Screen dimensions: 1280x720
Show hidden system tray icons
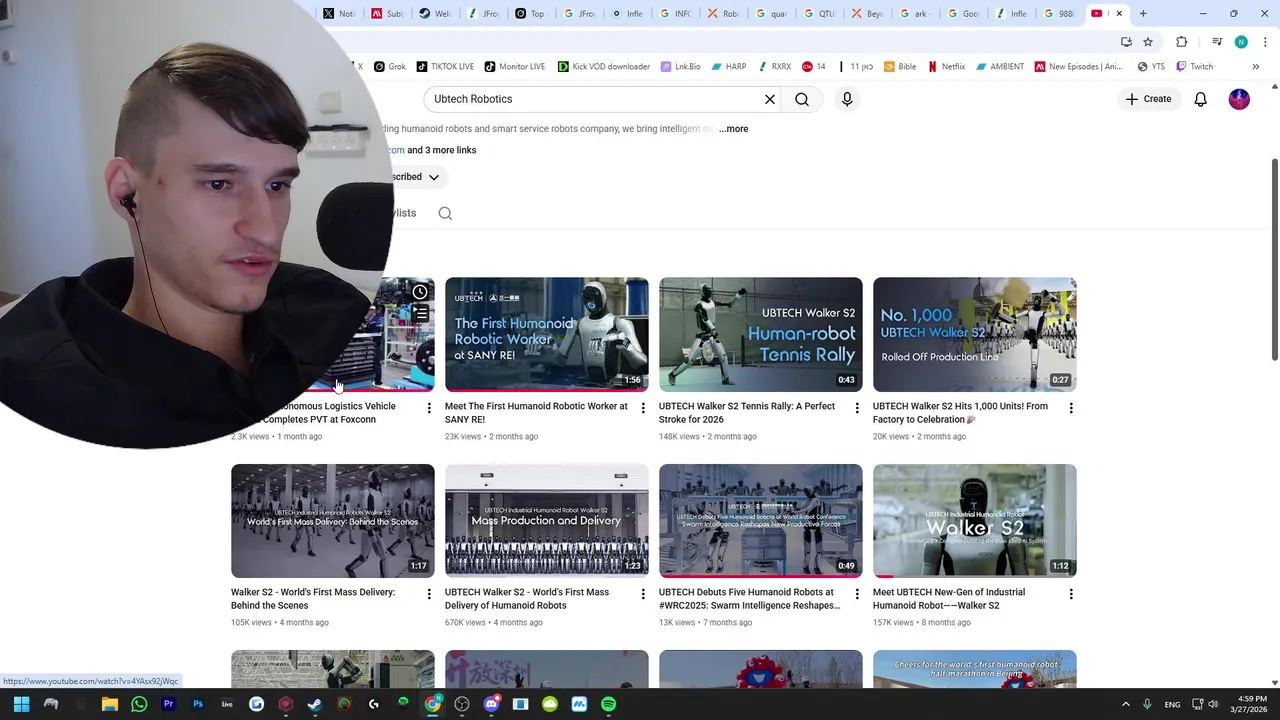coord(1126,704)
